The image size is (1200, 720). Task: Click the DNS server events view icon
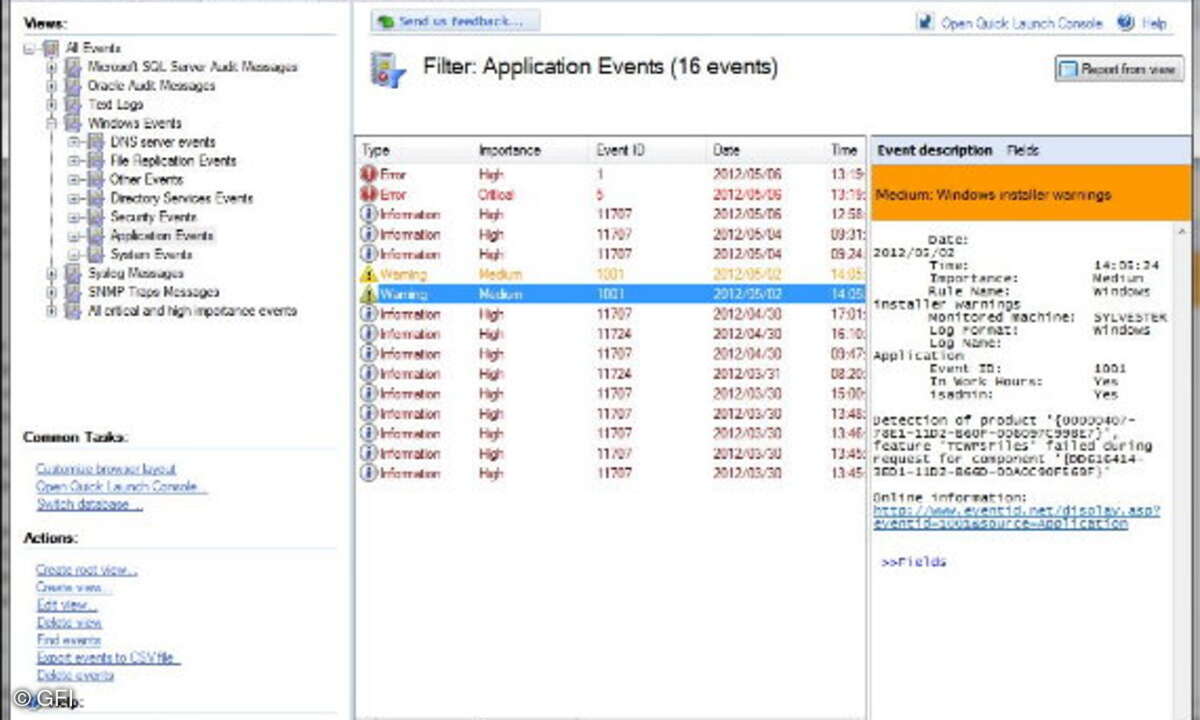pos(94,142)
